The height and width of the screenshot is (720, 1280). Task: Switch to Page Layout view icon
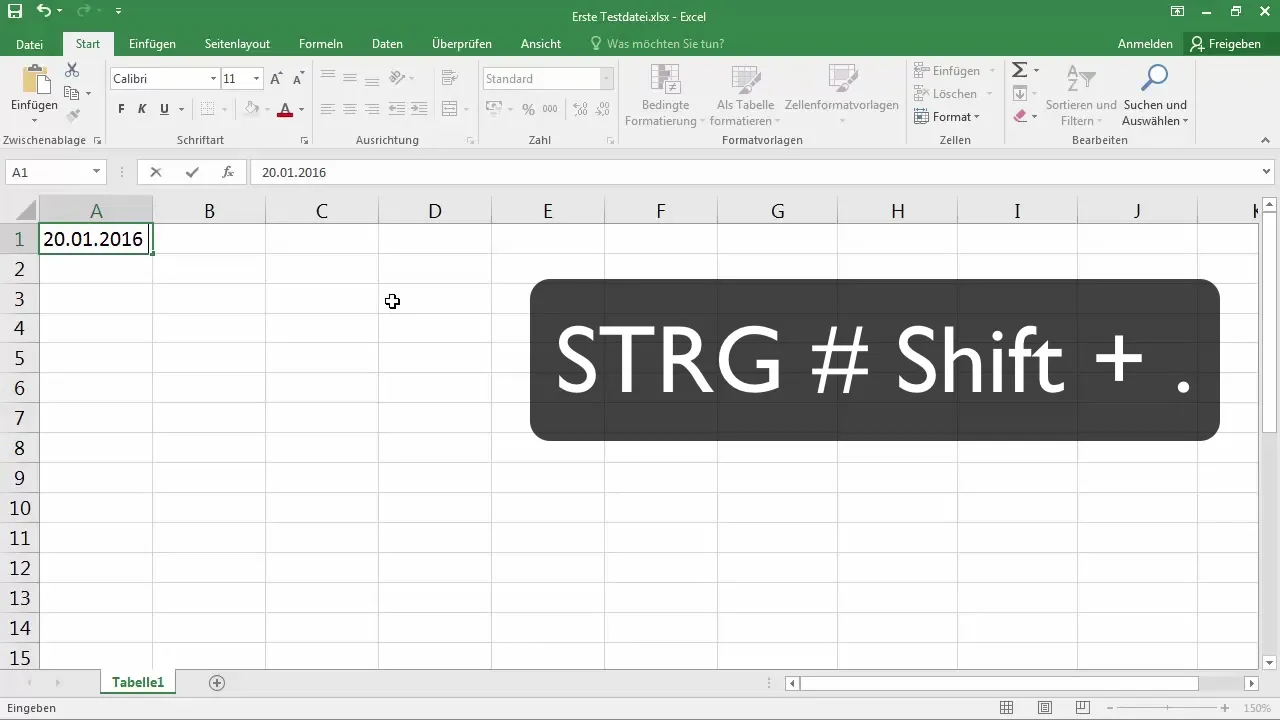click(x=1044, y=707)
